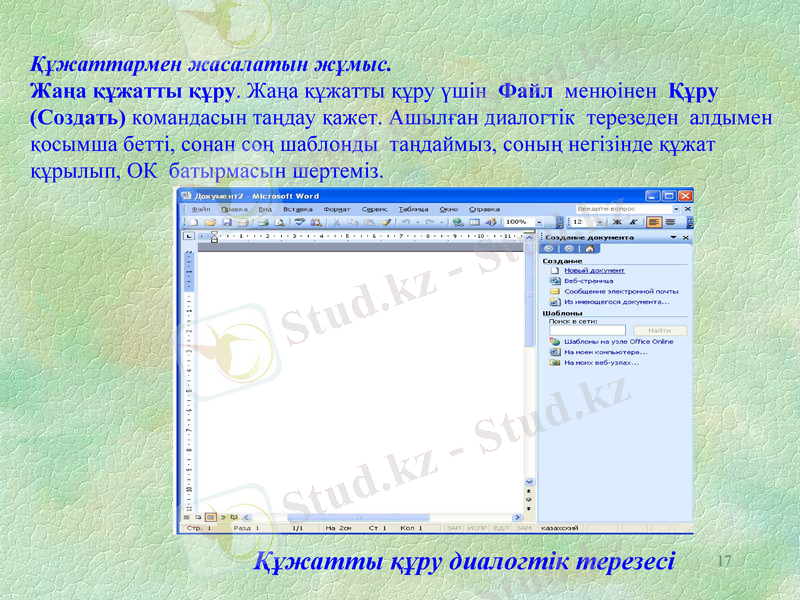Viewport: 800px width, 600px height.
Task: Toggle Bold formatting on the Formatting toolbar
Action: pyautogui.click(x=617, y=221)
